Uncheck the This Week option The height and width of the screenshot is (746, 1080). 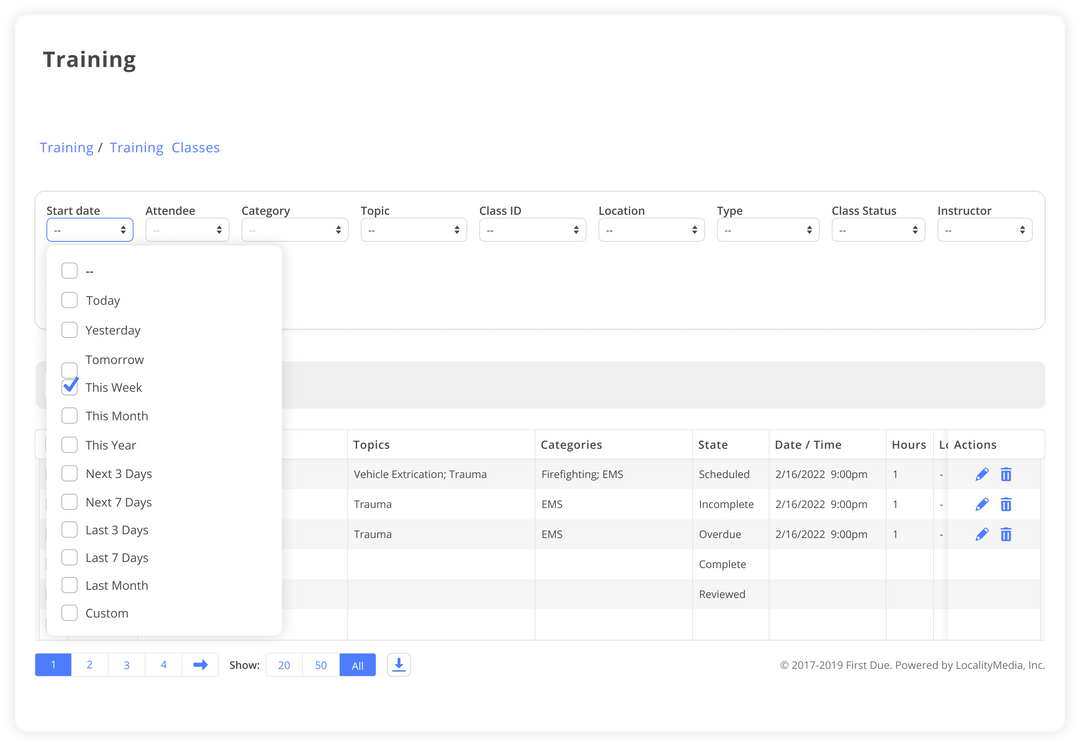(x=70, y=386)
